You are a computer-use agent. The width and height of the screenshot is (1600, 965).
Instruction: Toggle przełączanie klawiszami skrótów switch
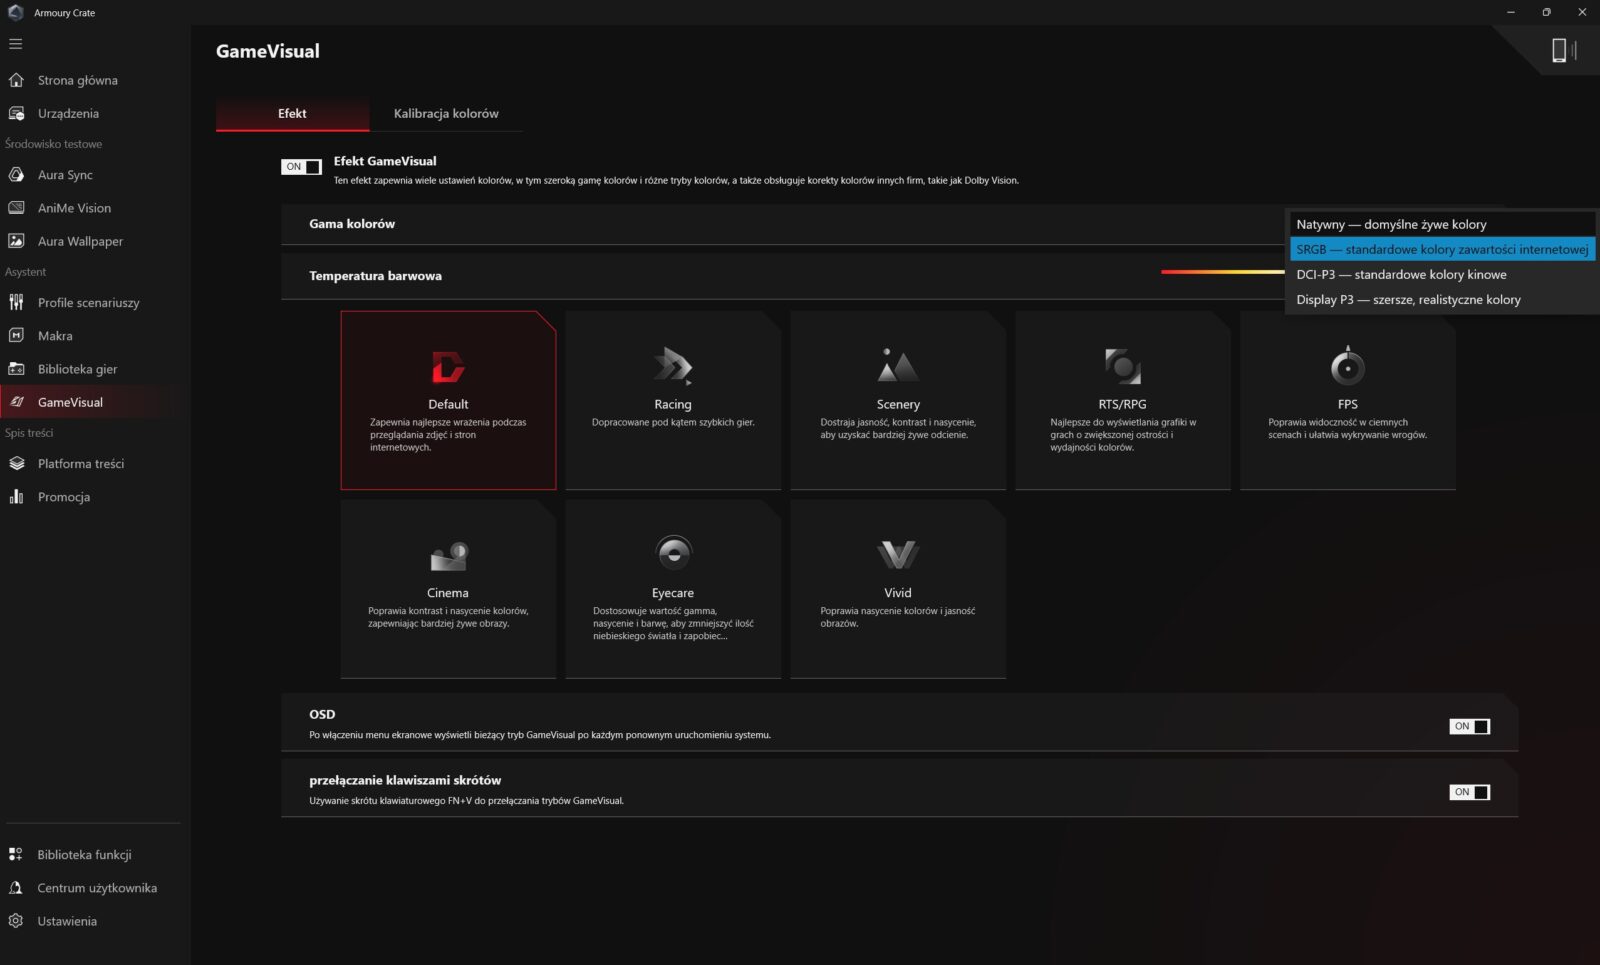[x=1469, y=792]
